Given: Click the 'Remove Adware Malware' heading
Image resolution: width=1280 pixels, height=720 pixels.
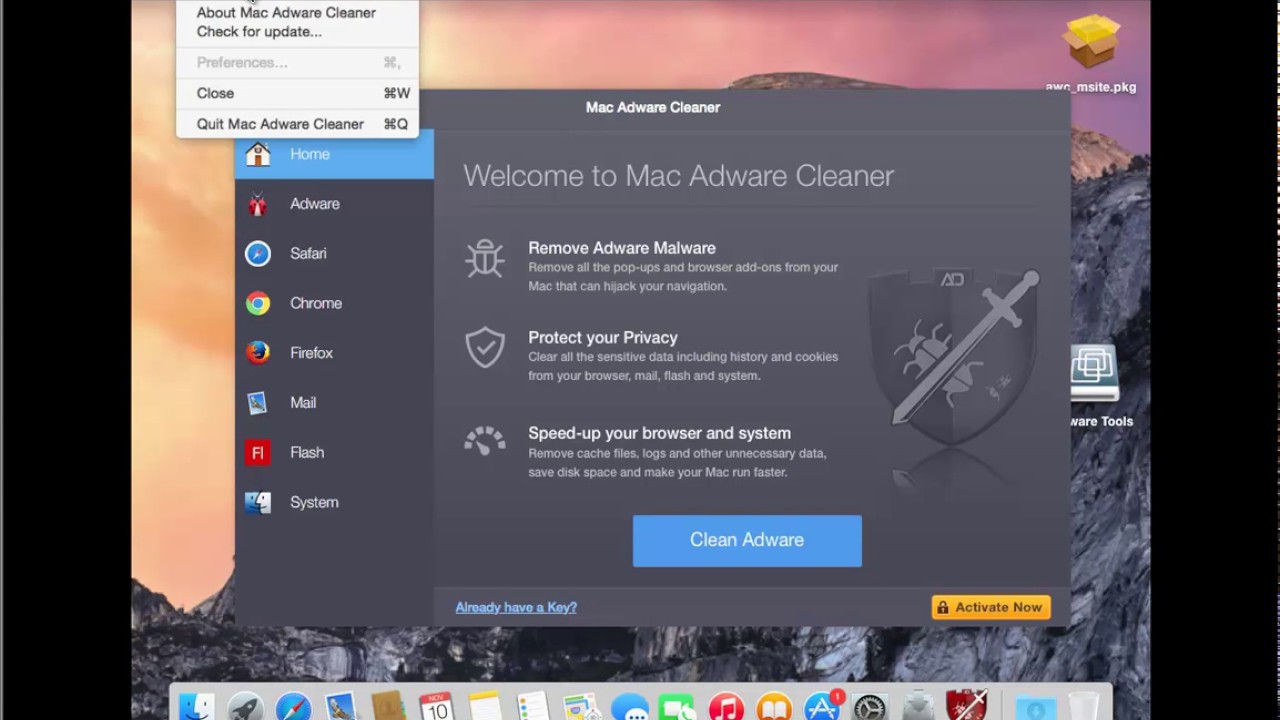Looking at the screenshot, I should [x=622, y=248].
